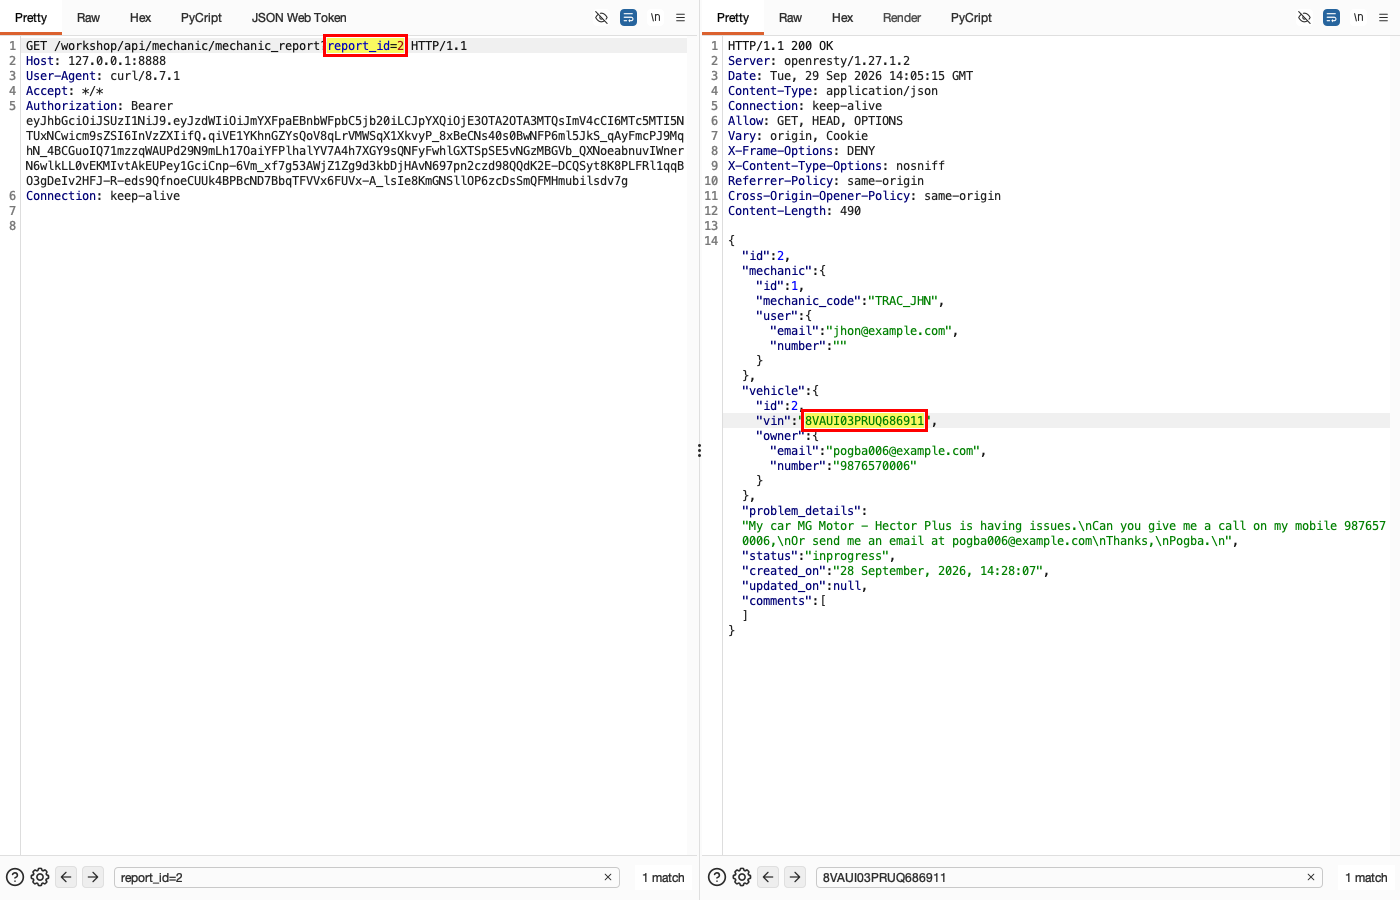Click the jhon@example.com email value
This screenshot has width=1400, height=900.
(x=889, y=331)
